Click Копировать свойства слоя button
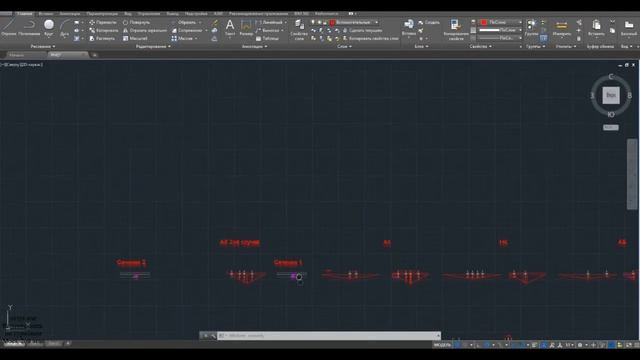 [x=370, y=38]
